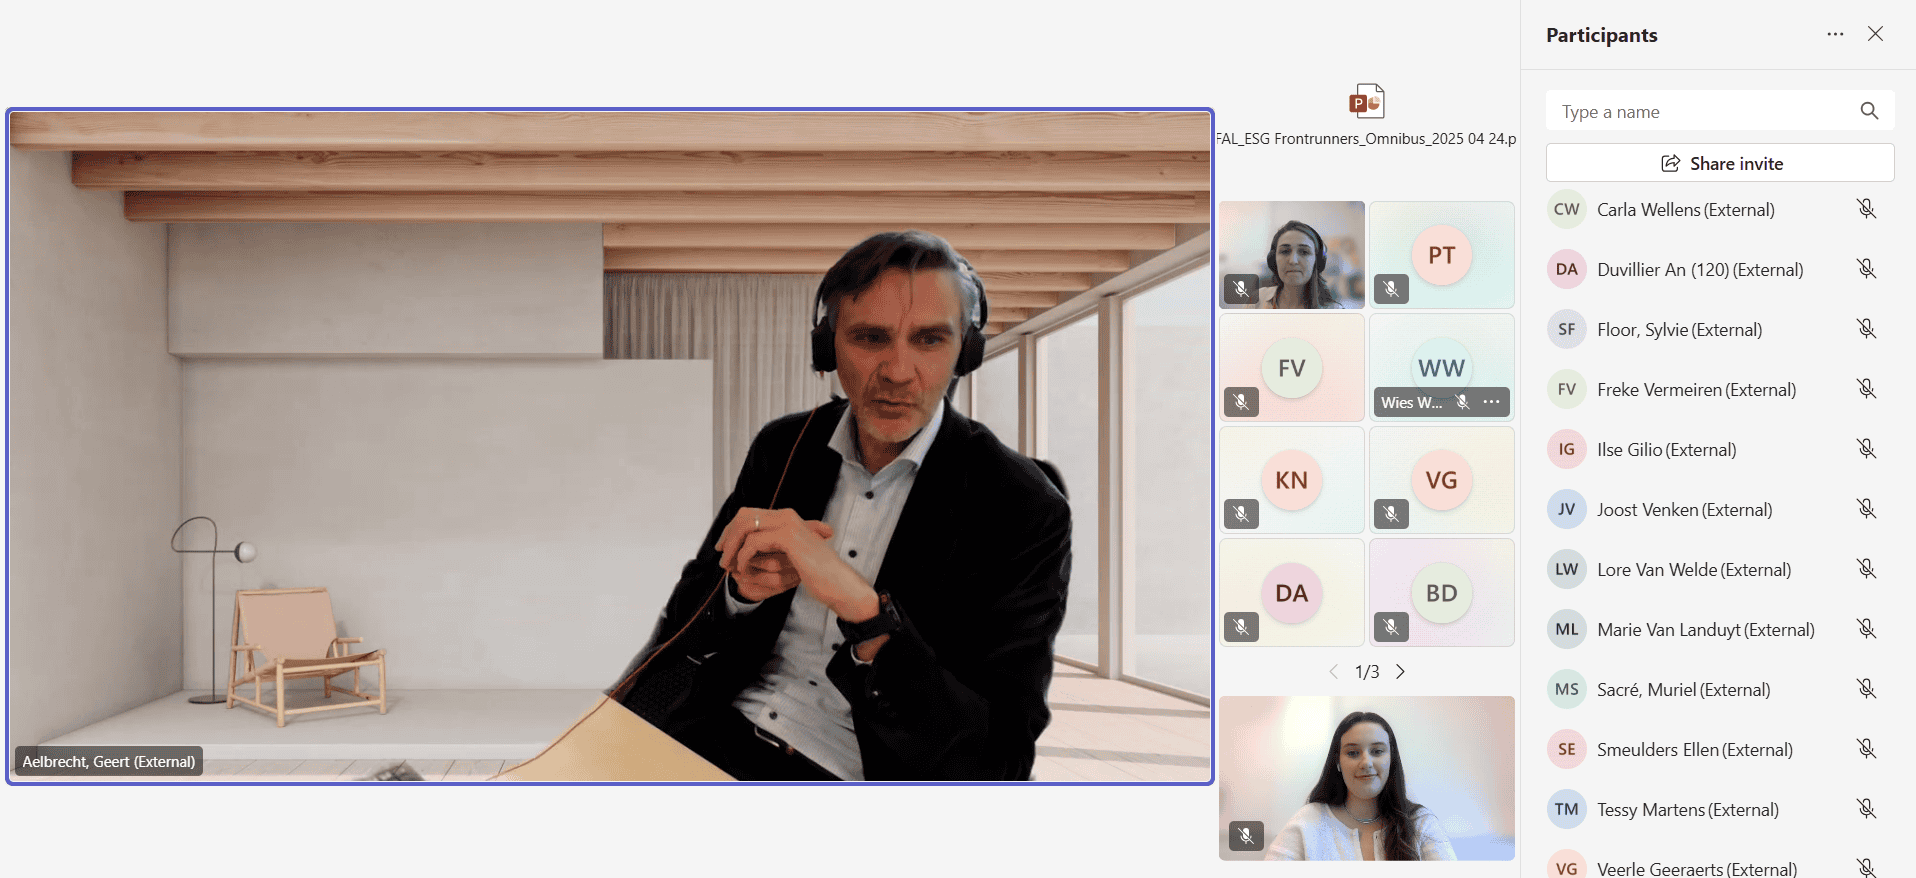The image size is (1916, 878).
Task: Click the Participants panel heading
Action: coord(1601,35)
